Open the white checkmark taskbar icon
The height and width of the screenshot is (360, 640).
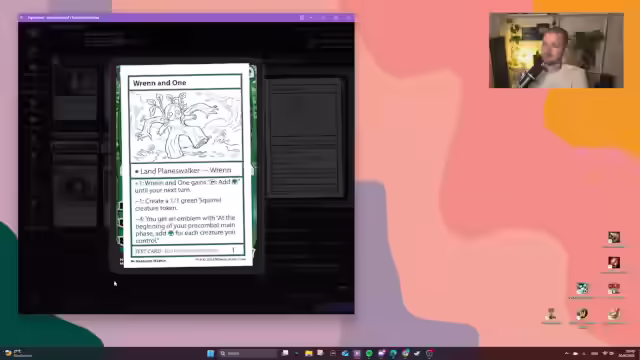pos(417,353)
